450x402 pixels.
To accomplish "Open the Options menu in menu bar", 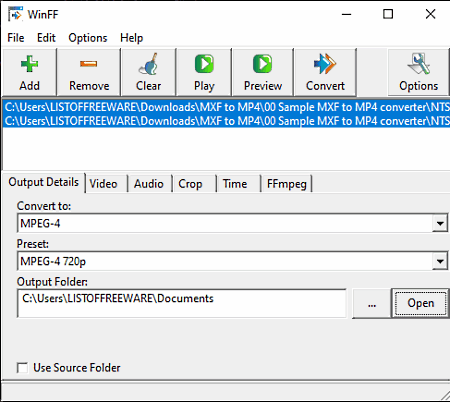I will [x=88, y=38].
